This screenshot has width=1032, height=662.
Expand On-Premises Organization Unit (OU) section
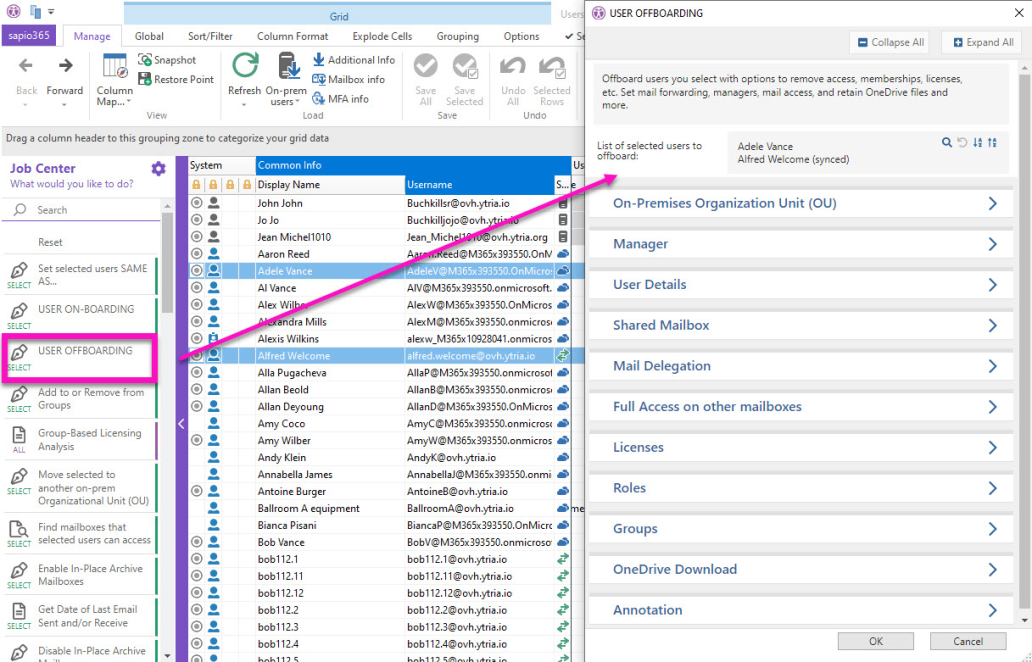coord(801,203)
